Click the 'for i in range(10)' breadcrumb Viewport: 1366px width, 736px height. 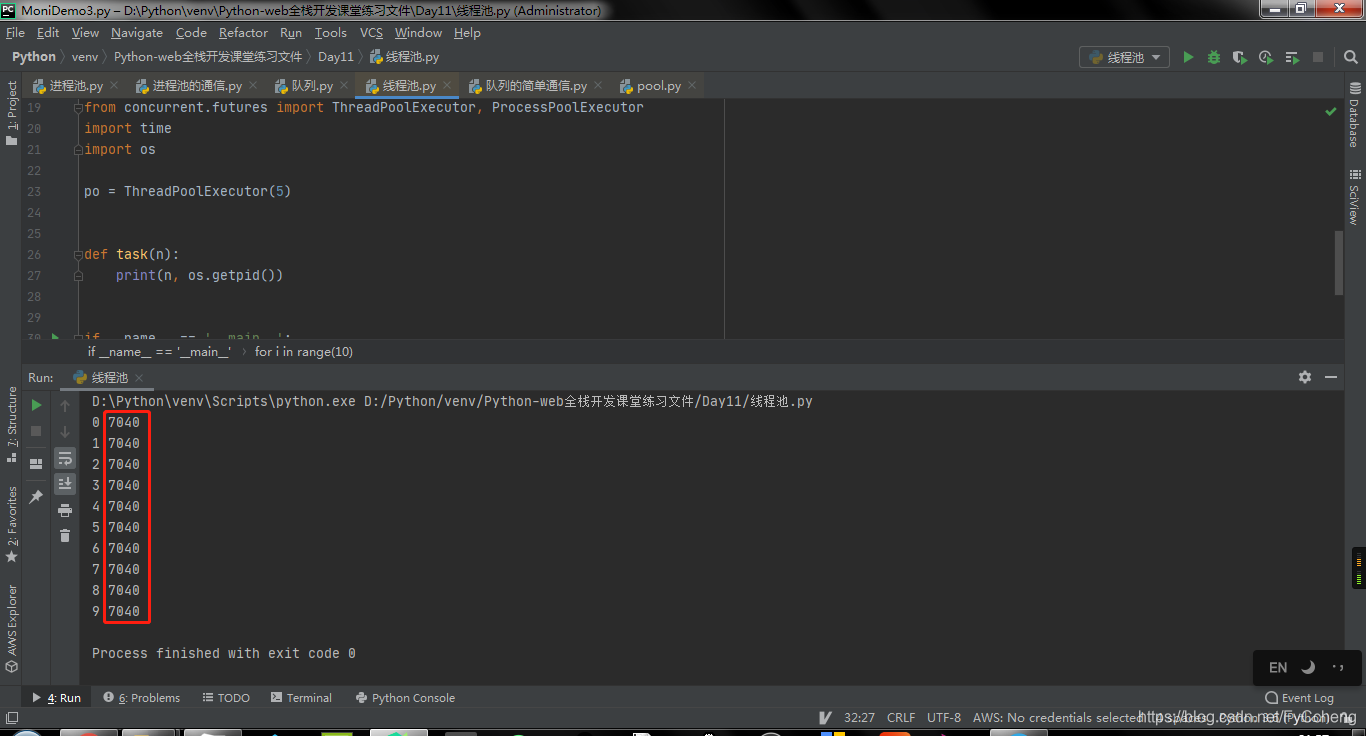point(304,352)
